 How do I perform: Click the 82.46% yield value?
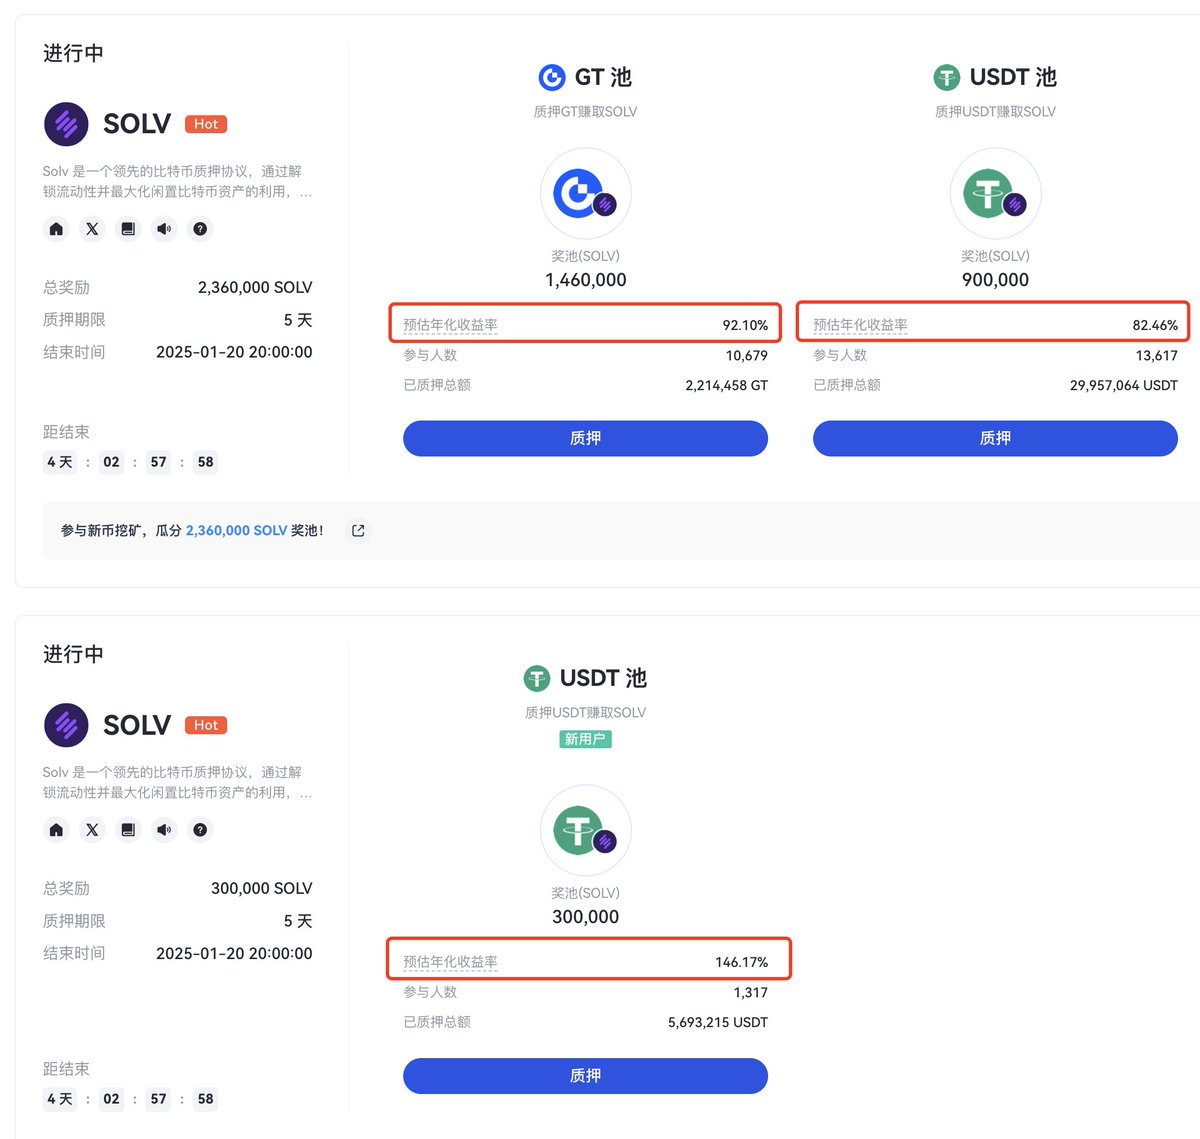(x=1155, y=325)
